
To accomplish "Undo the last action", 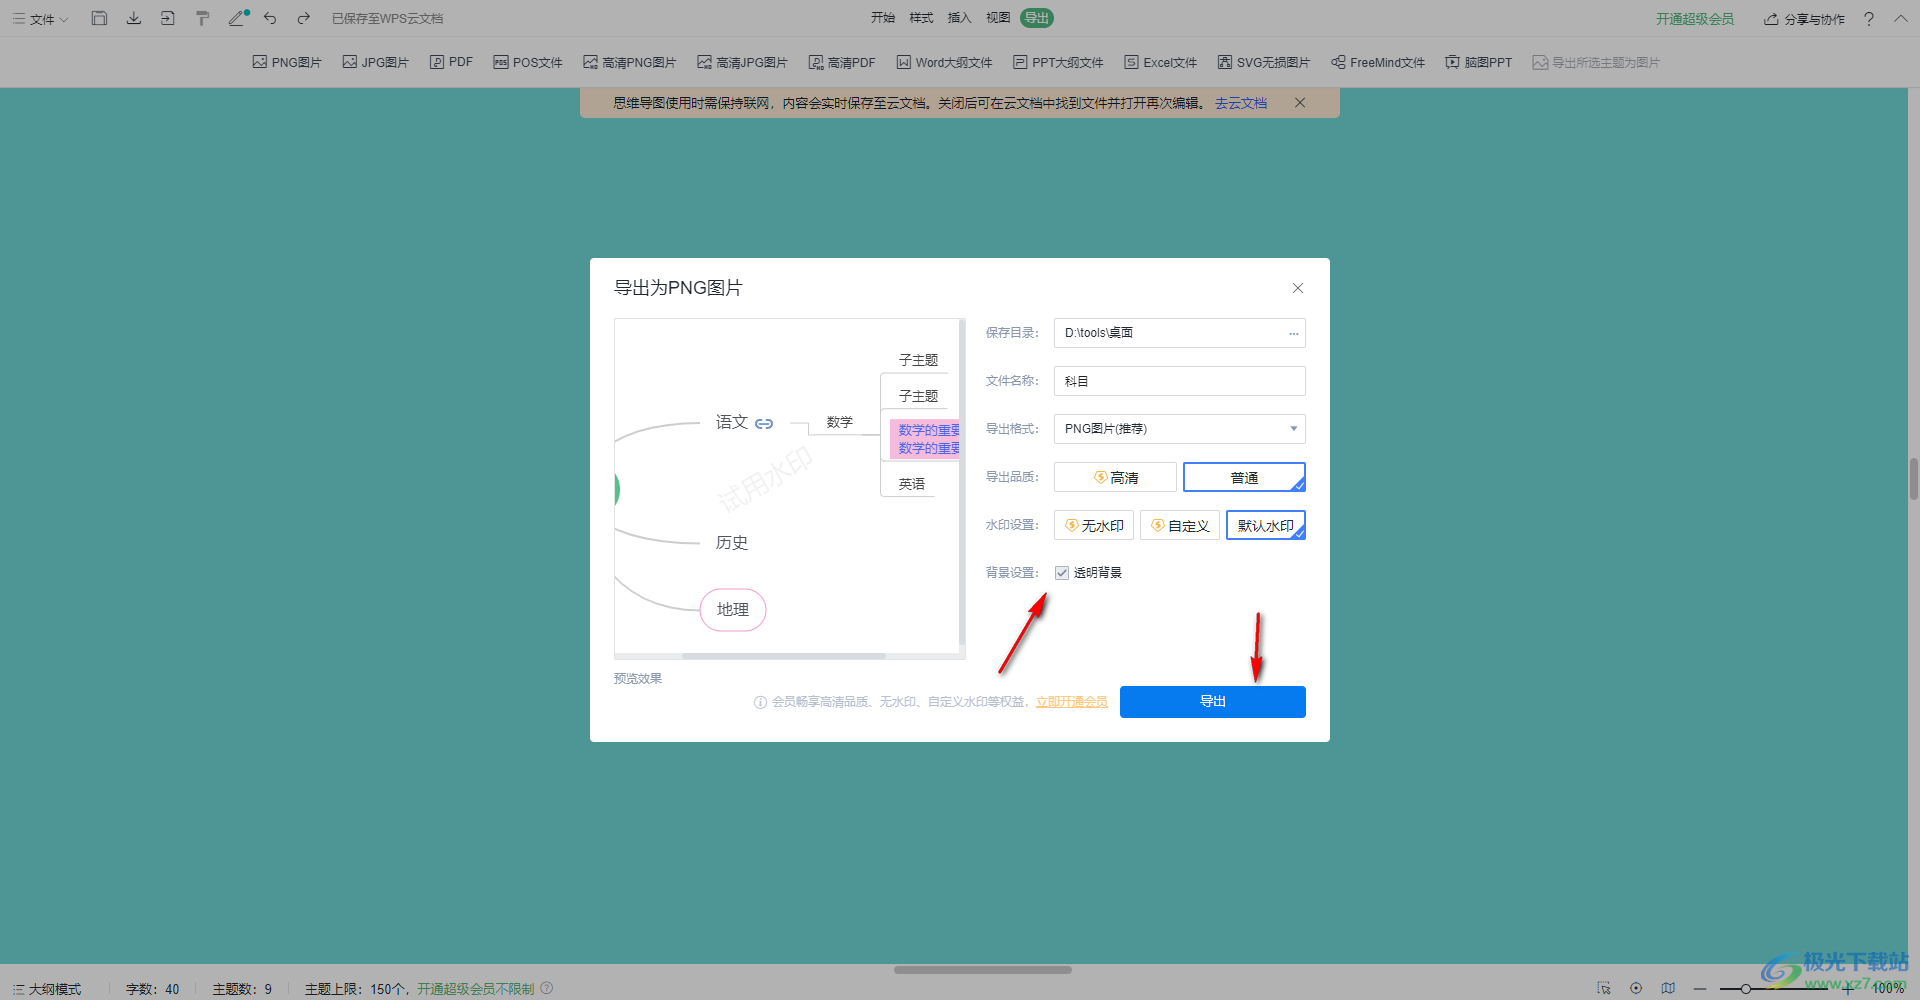I will click(x=270, y=18).
